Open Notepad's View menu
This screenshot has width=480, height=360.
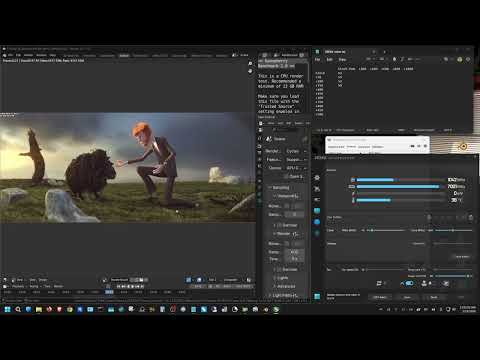(x=342, y=60)
